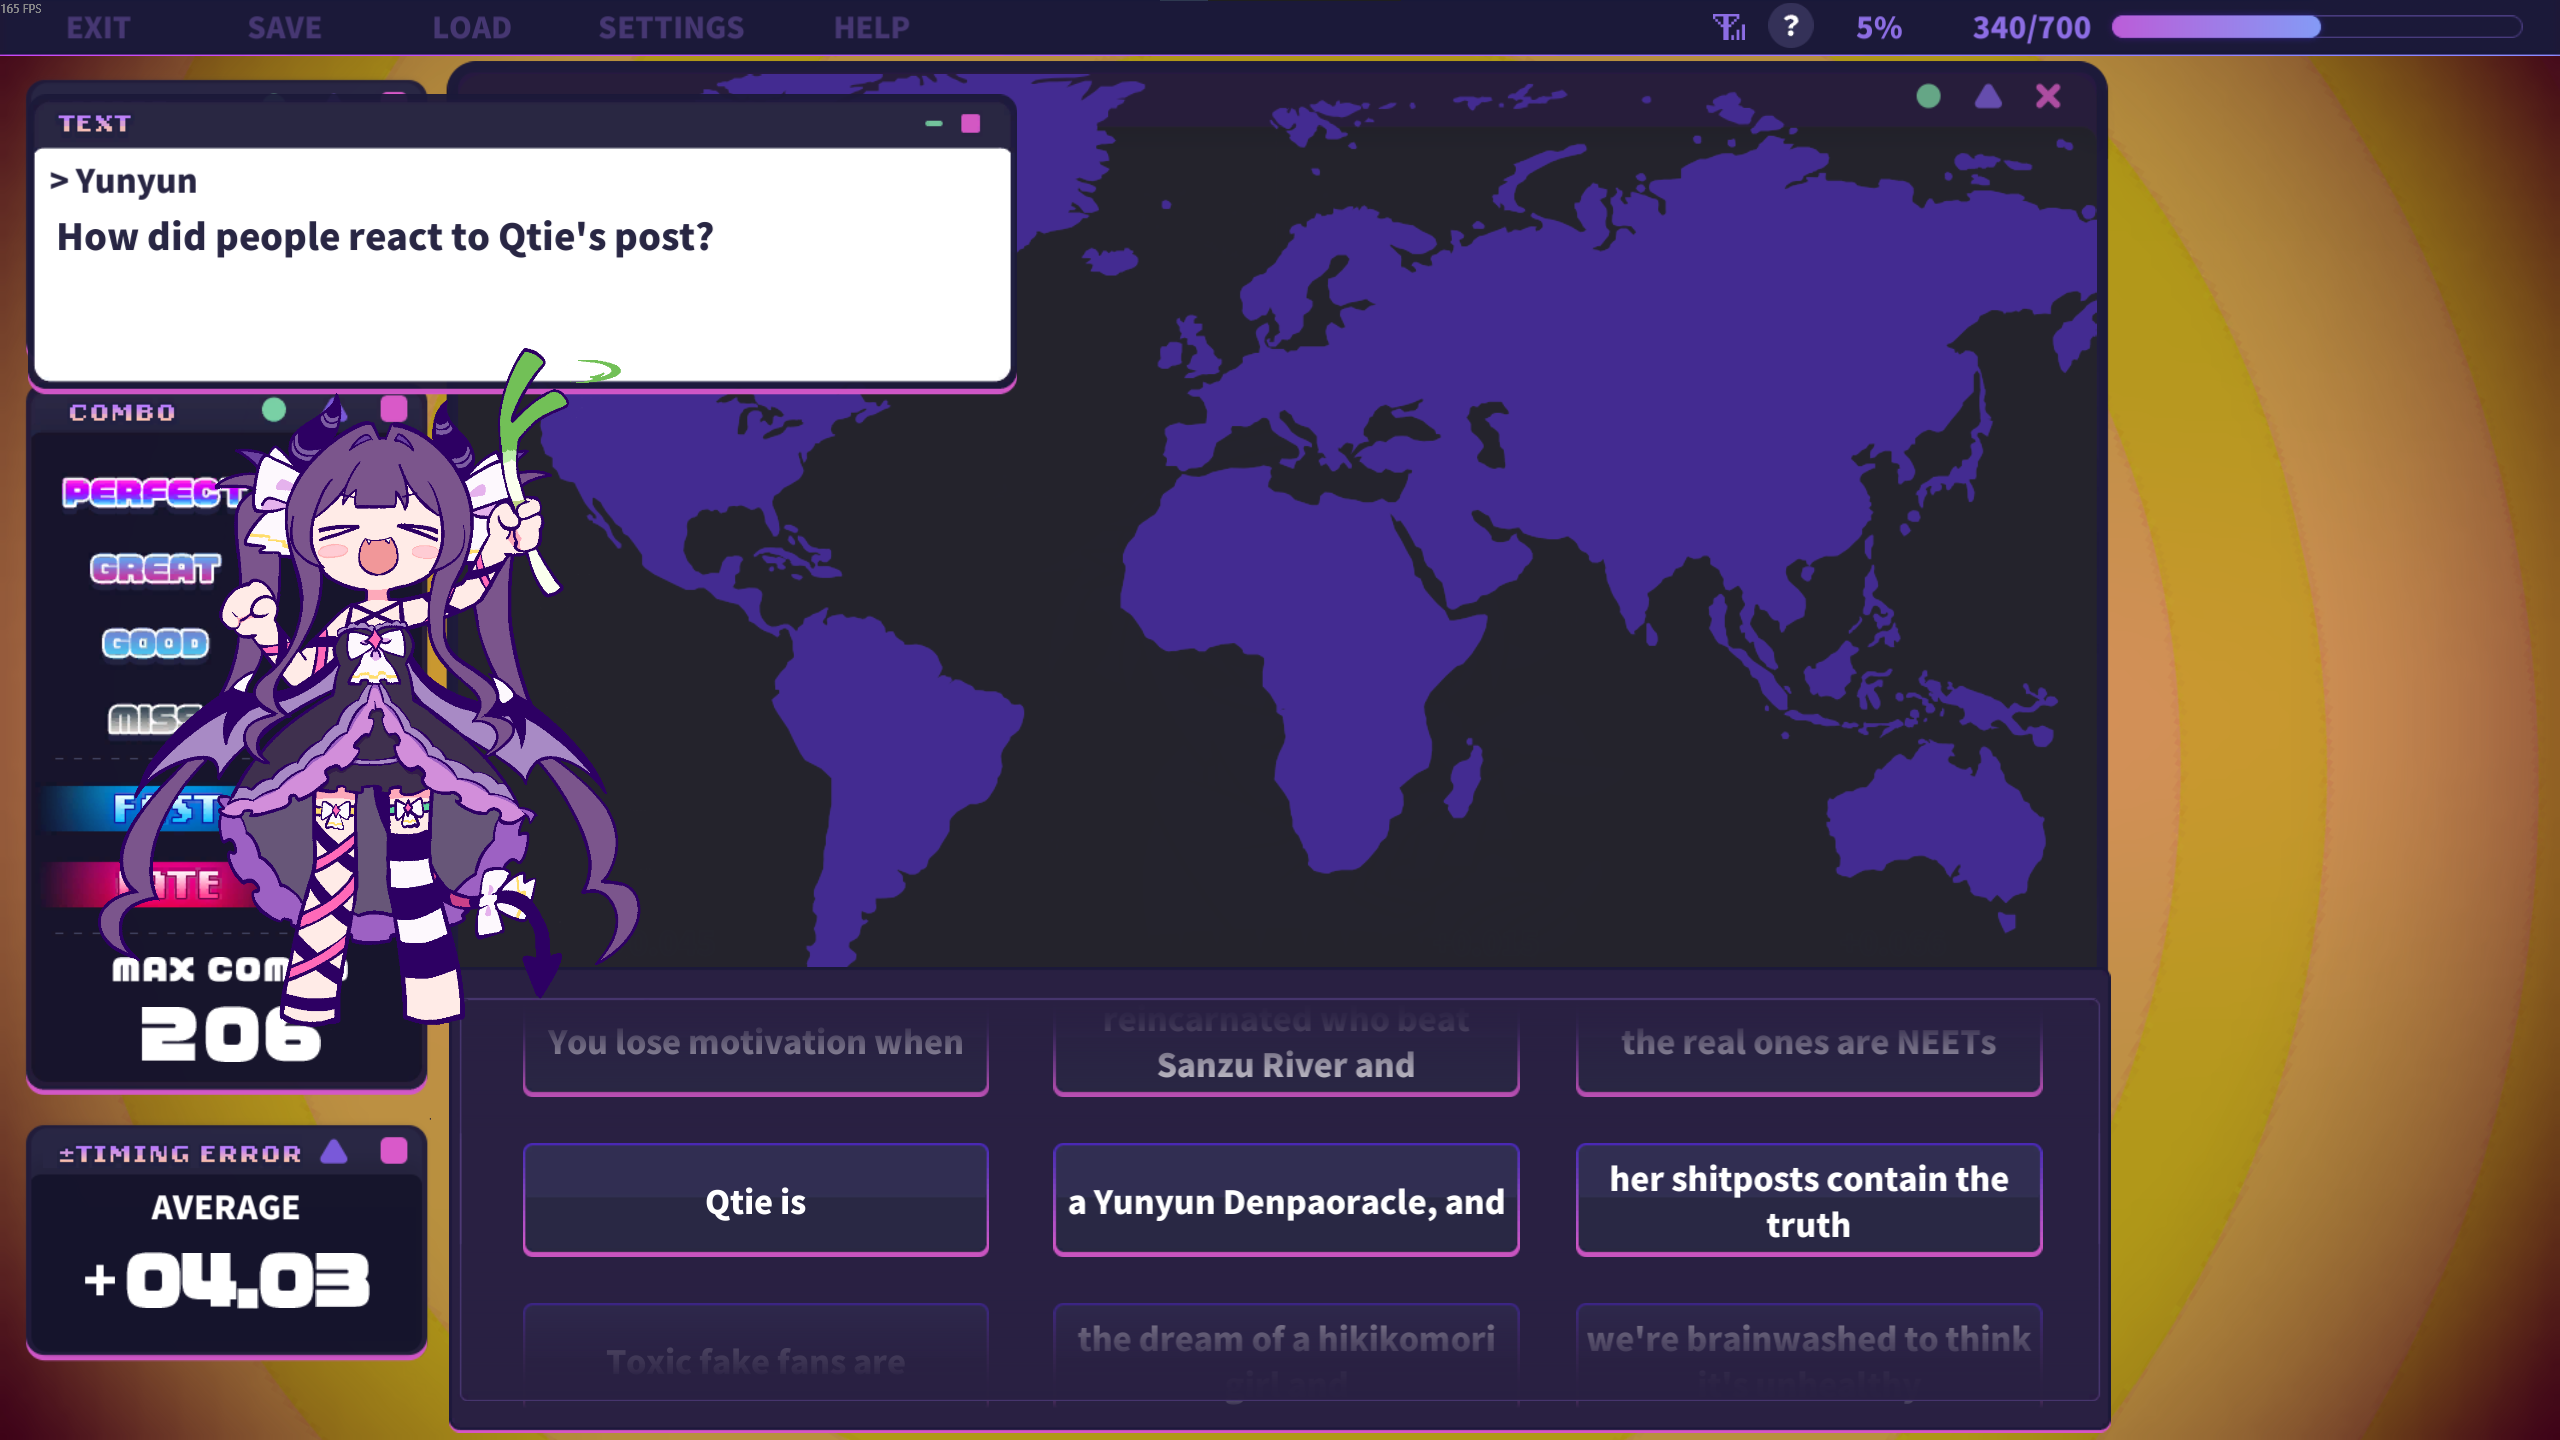
Task: Select 'a Yunyun Denpaoracle, and' phrase
Action: pyautogui.click(x=1286, y=1200)
